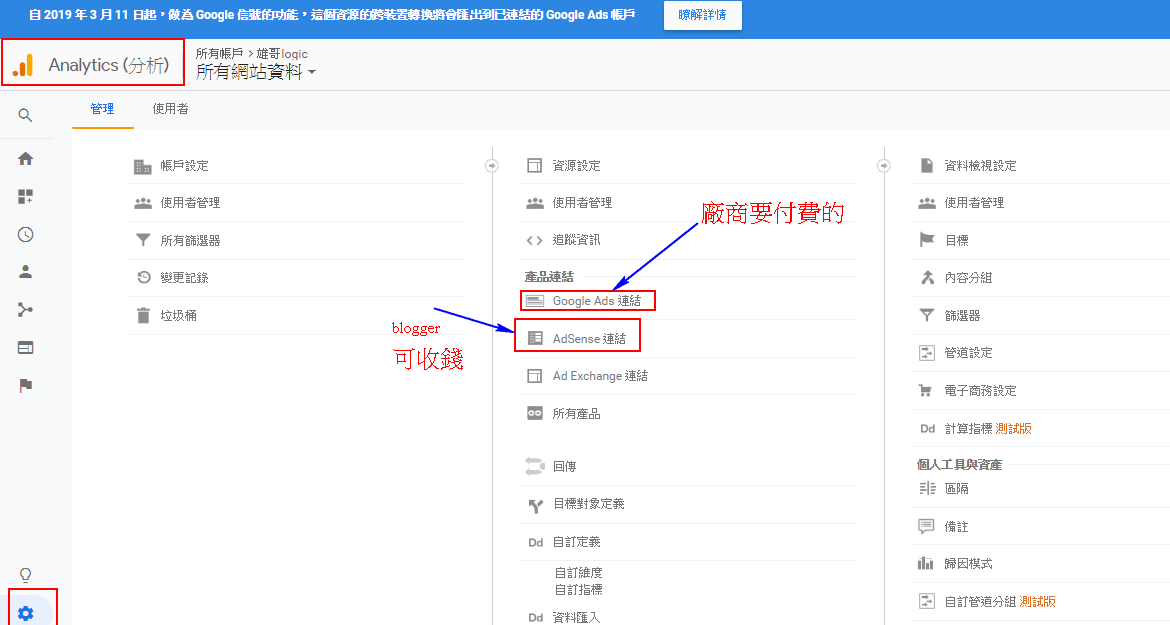Click the 目標 flag icon
This screenshot has width=1170, height=625.
[927, 240]
